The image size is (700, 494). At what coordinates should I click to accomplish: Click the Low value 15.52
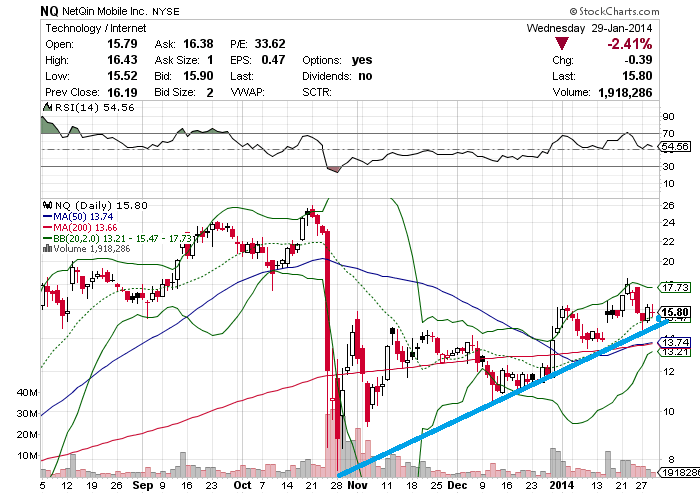[122, 76]
